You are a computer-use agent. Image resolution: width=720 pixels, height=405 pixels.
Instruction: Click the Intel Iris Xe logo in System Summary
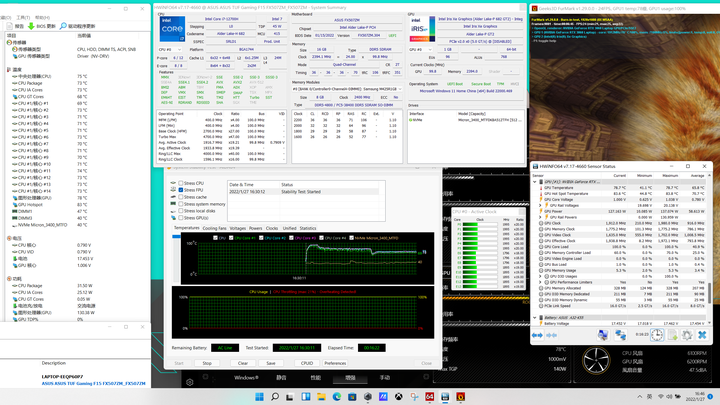(422, 29)
